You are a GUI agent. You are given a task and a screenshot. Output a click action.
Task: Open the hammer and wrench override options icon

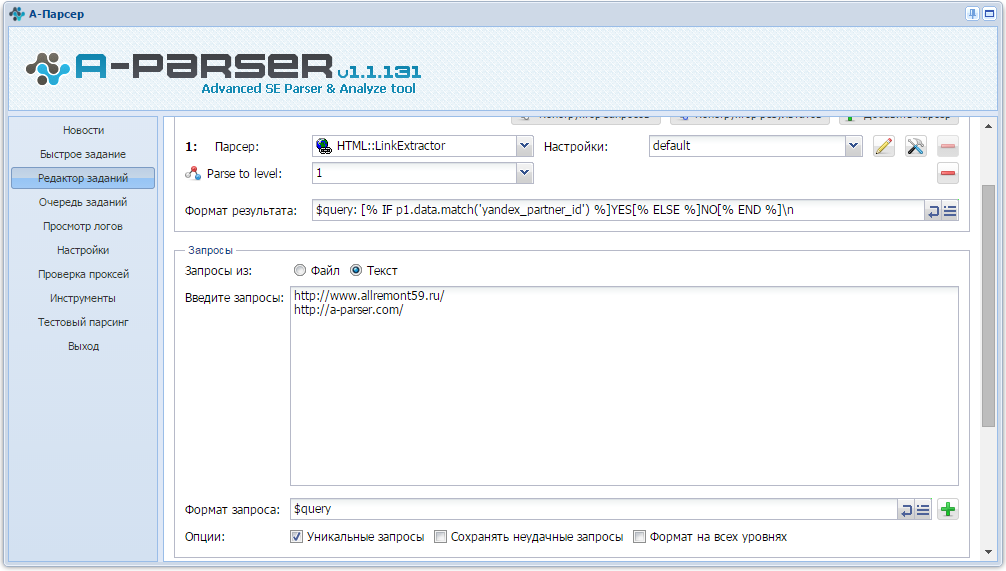(x=916, y=146)
